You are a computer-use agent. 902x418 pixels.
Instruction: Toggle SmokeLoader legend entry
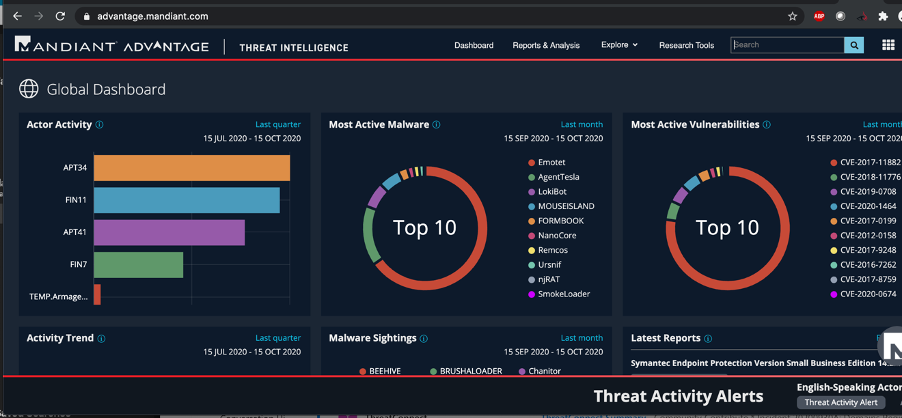coord(558,294)
